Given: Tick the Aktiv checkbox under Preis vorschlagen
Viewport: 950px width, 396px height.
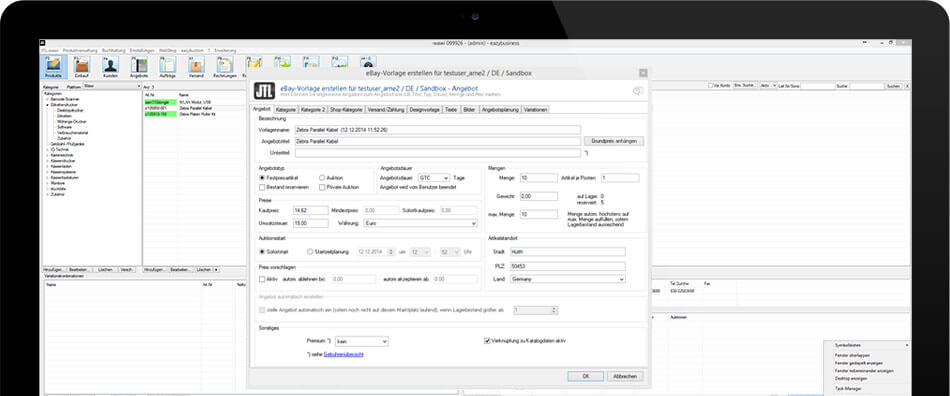Looking at the screenshot, I should (262, 279).
